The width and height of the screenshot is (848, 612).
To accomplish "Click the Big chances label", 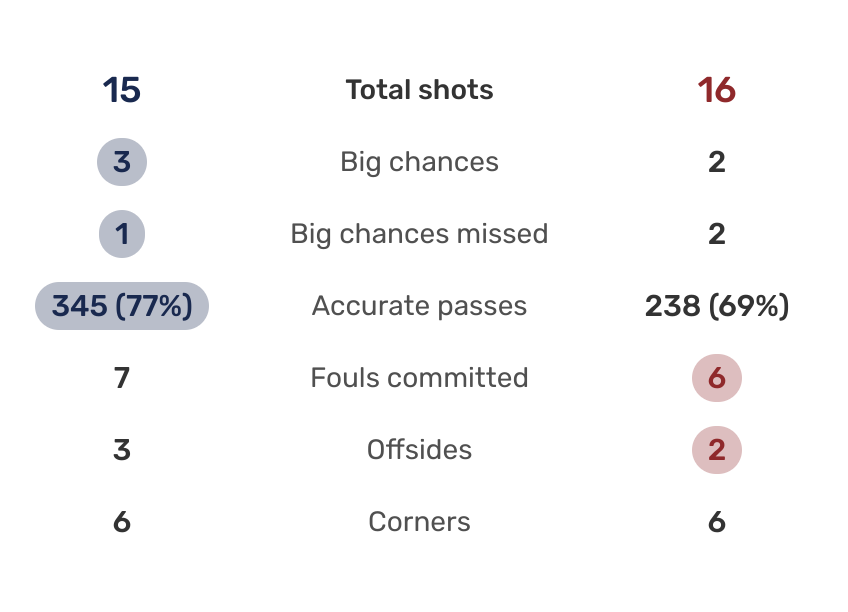I will tap(419, 162).
